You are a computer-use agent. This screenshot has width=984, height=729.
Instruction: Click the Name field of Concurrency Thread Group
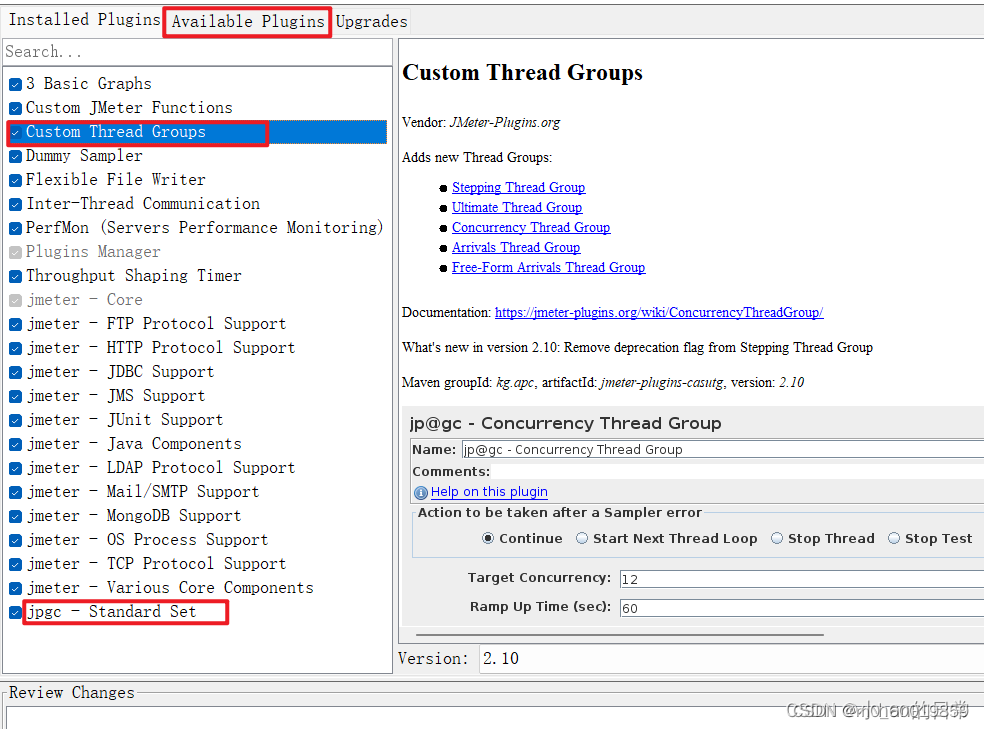[x=722, y=450]
